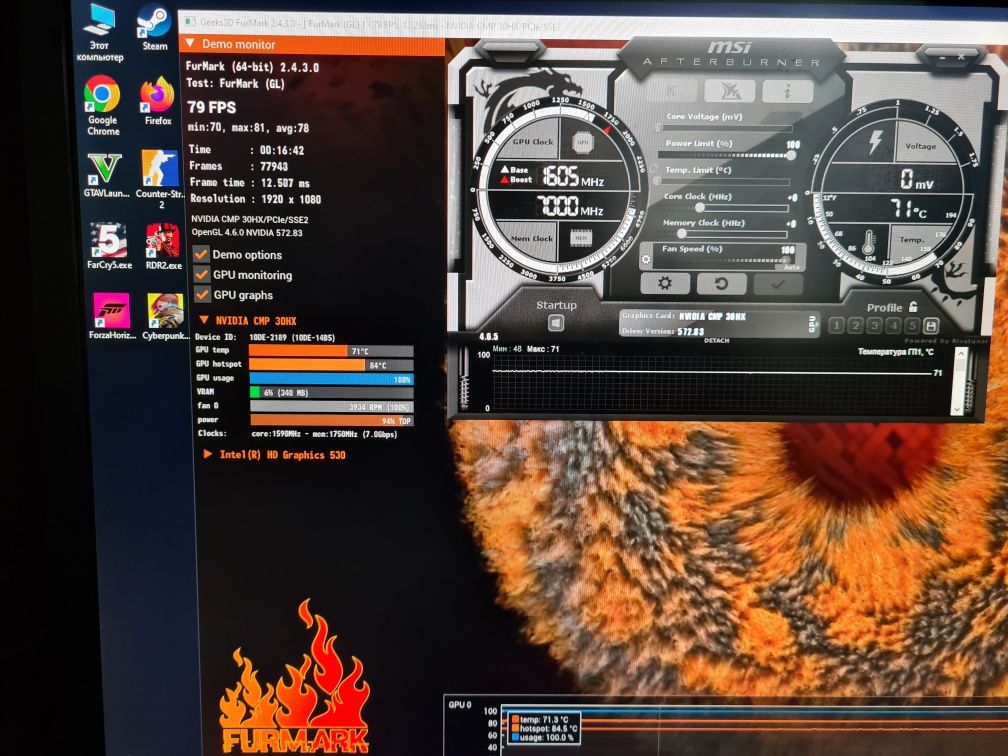Click the Core Clock slider handle
This screenshot has width=1008, height=756.
tap(699, 208)
